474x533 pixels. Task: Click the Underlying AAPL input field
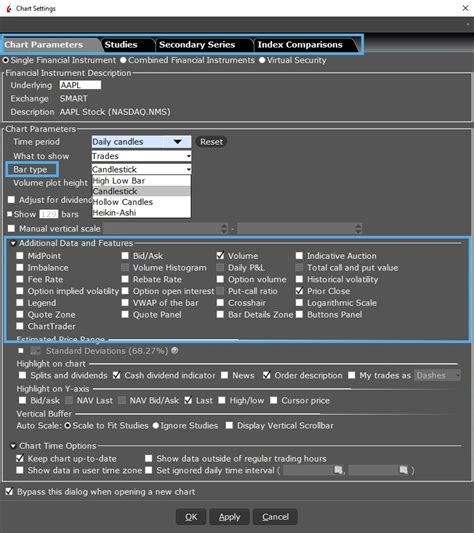pos(80,85)
